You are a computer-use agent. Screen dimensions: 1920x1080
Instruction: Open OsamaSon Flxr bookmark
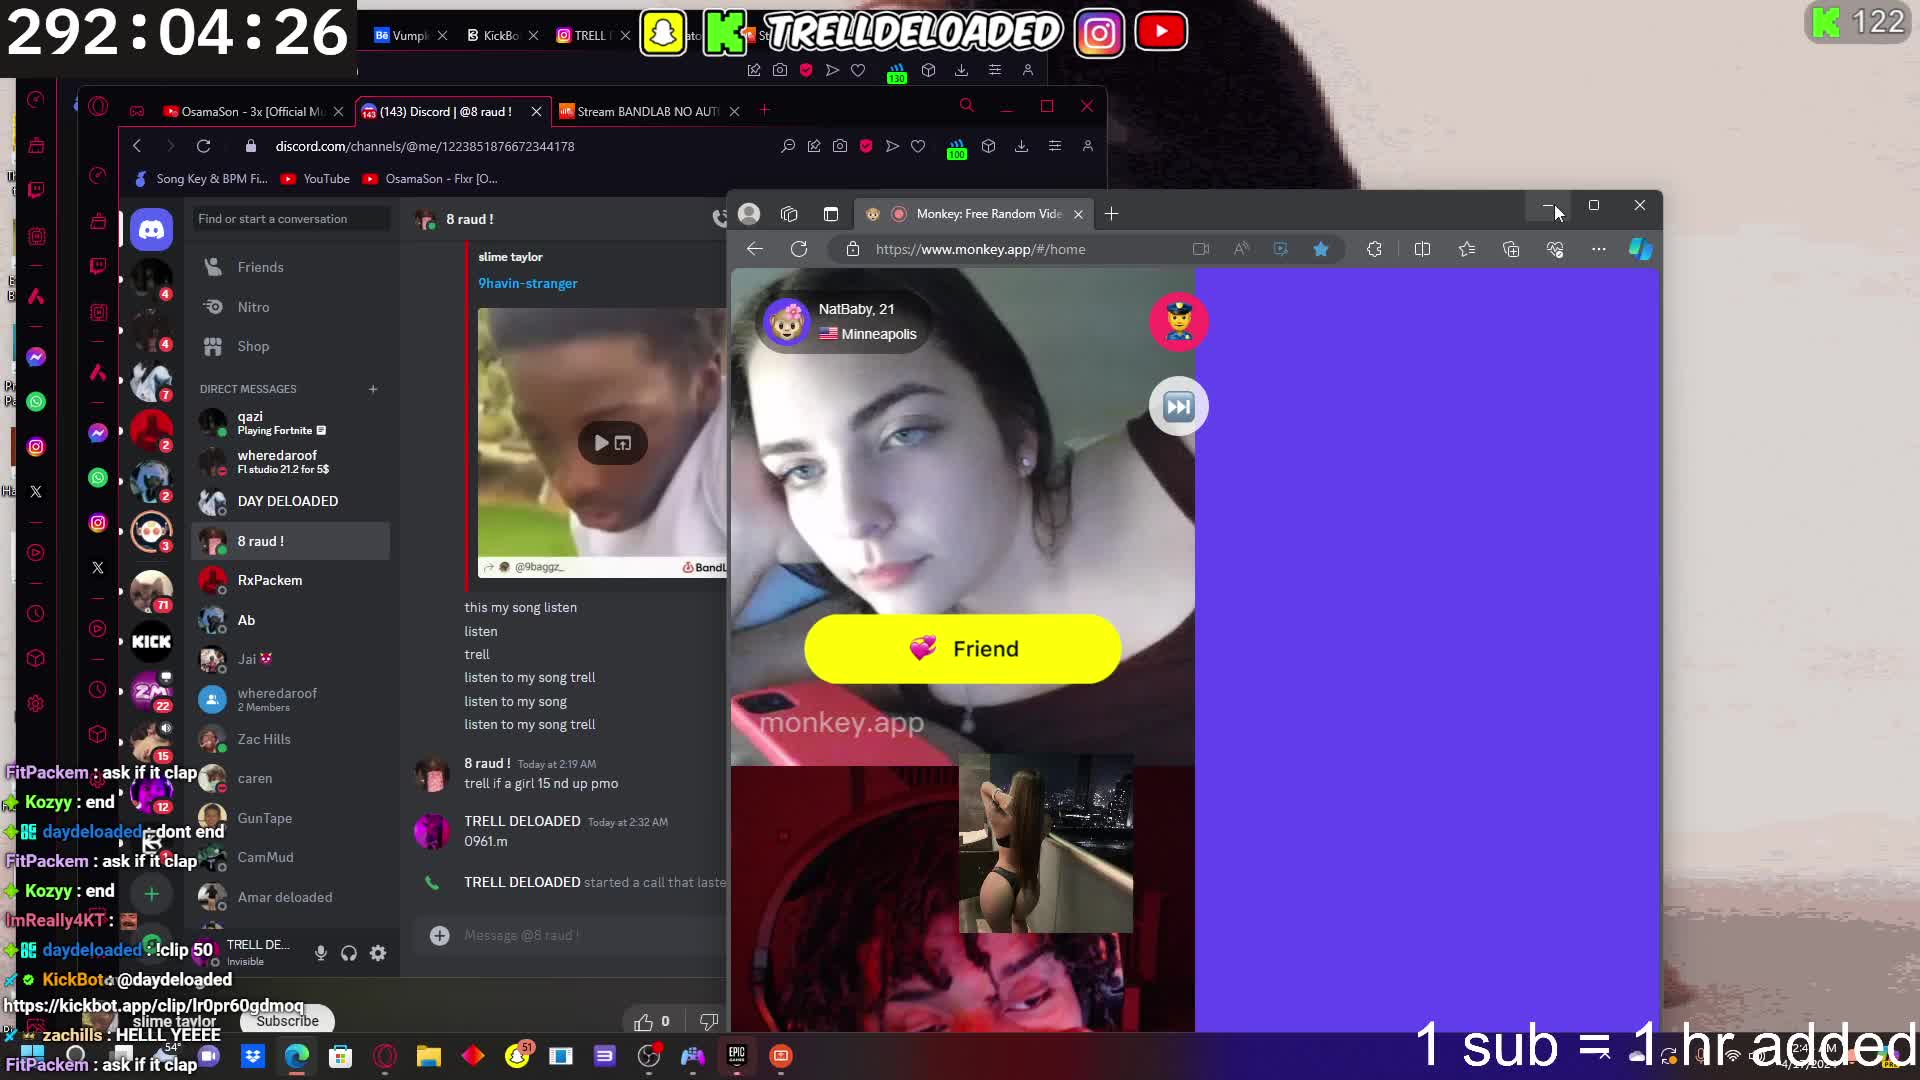coord(430,179)
